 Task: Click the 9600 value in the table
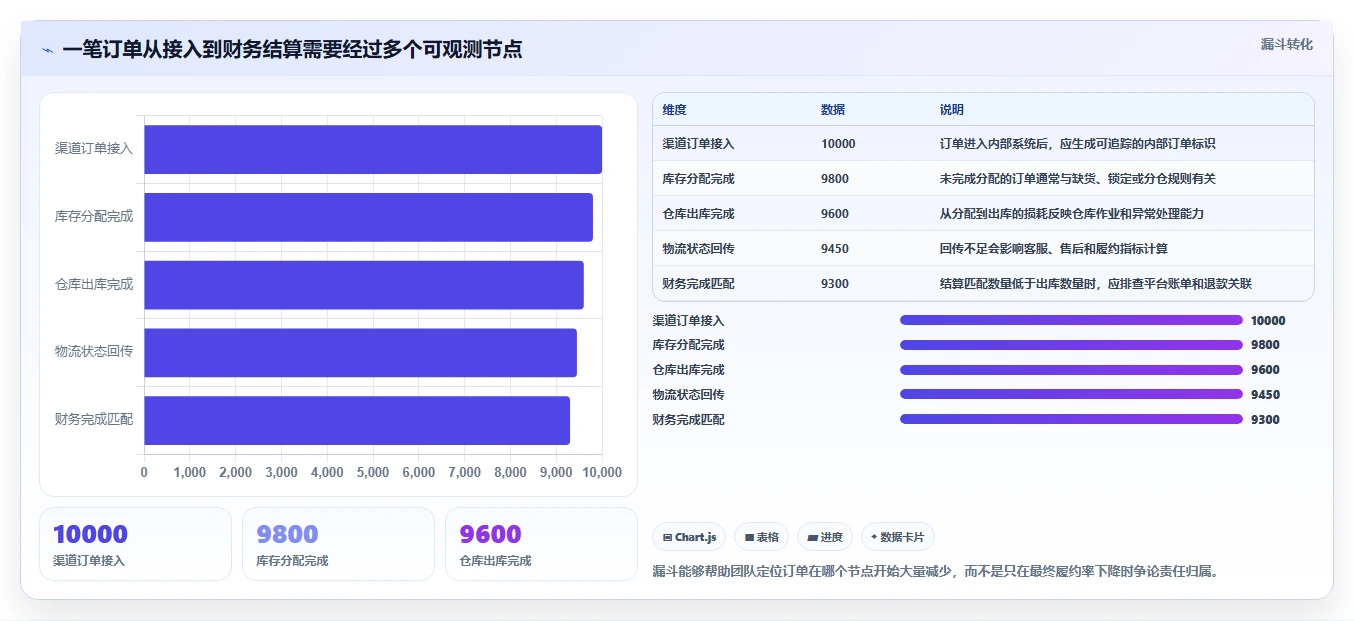point(835,214)
